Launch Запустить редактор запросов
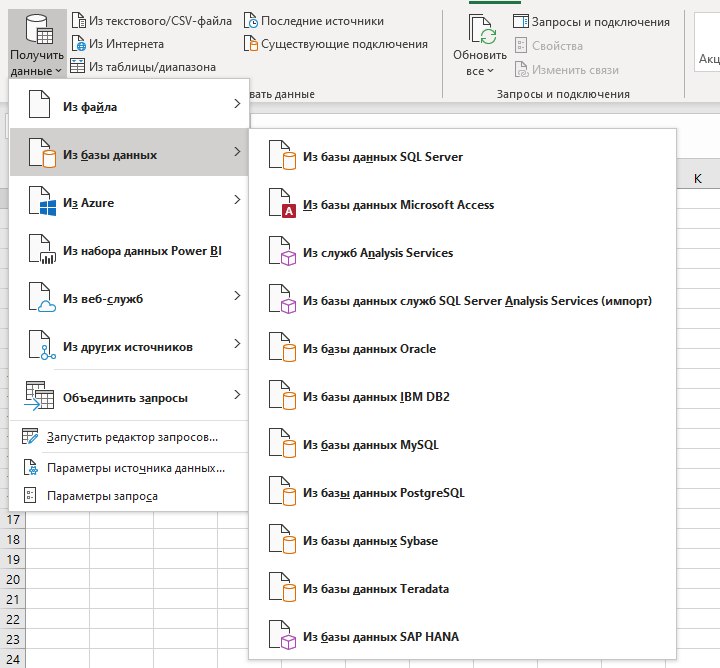 click(x=129, y=437)
